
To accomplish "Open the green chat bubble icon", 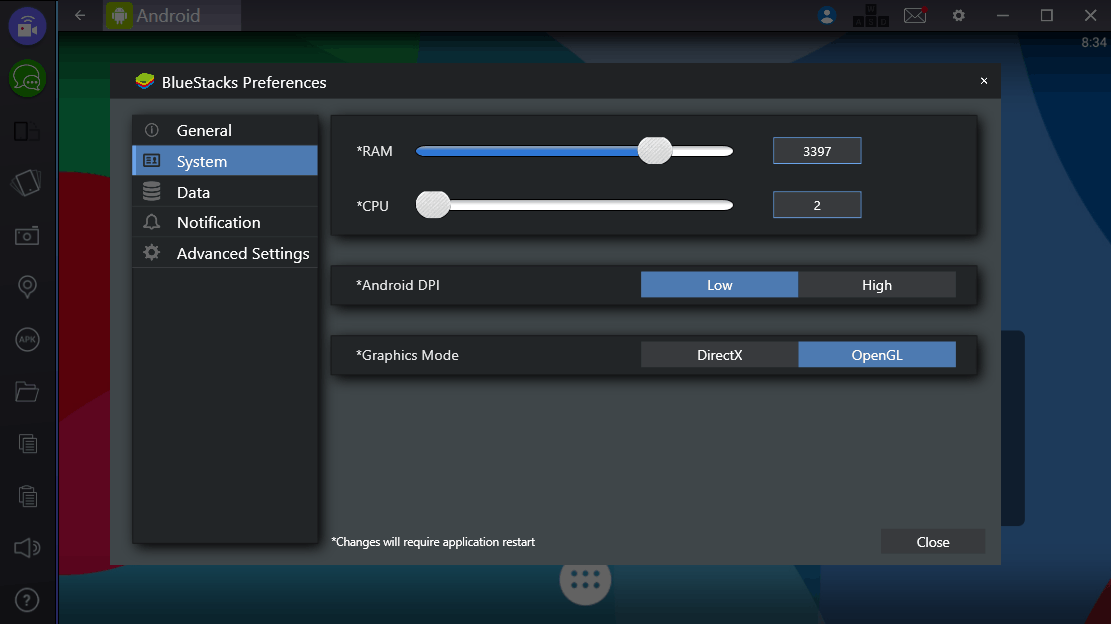I will click(27, 79).
